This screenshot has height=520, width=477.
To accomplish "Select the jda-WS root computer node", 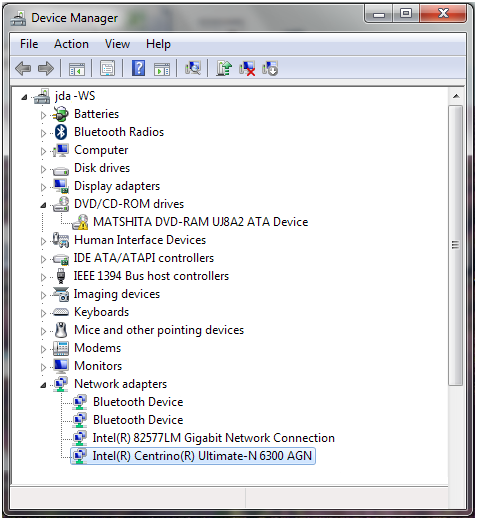I will pyautogui.click(x=75, y=96).
